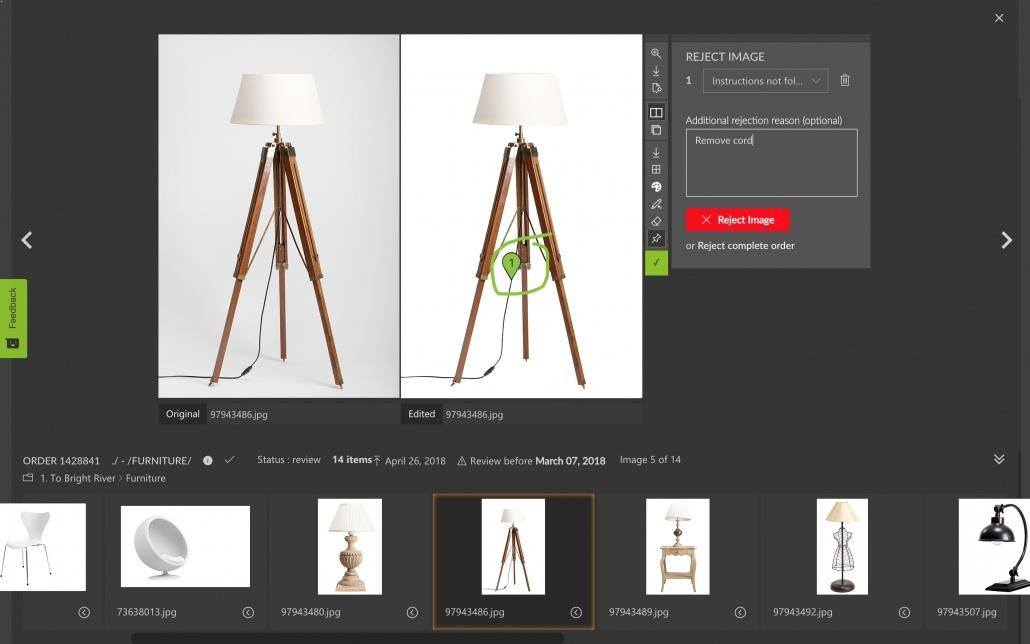This screenshot has width=1030, height=644.
Task: Click circle arrow icon next to 97943480.jpg
Action: [x=413, y=612]
